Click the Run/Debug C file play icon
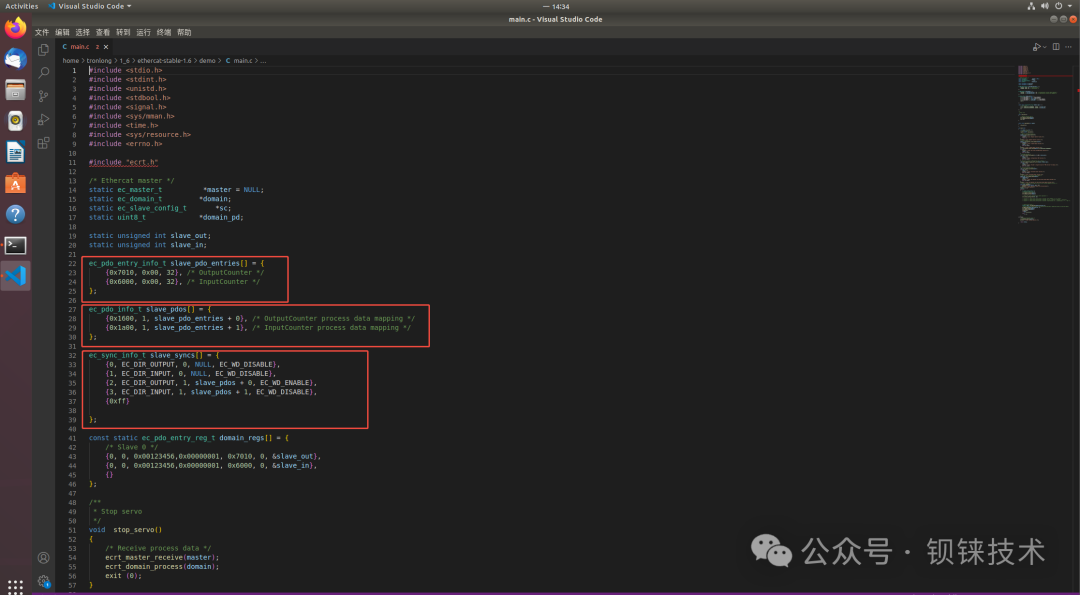 pos(1036,47)
